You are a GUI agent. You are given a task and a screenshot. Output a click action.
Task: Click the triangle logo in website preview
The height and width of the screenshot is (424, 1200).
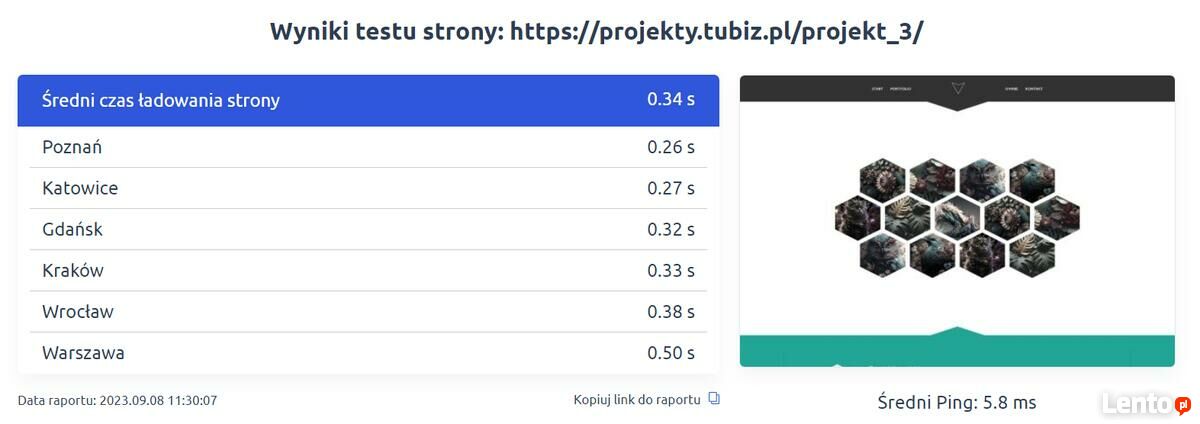click(957, 89)
